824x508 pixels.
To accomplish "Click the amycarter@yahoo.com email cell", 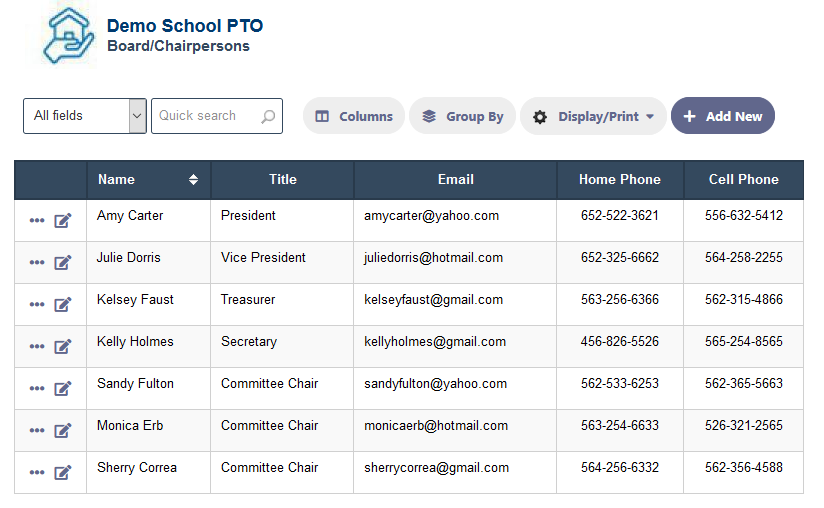I will pyautogui.click(x=431, y=216).
